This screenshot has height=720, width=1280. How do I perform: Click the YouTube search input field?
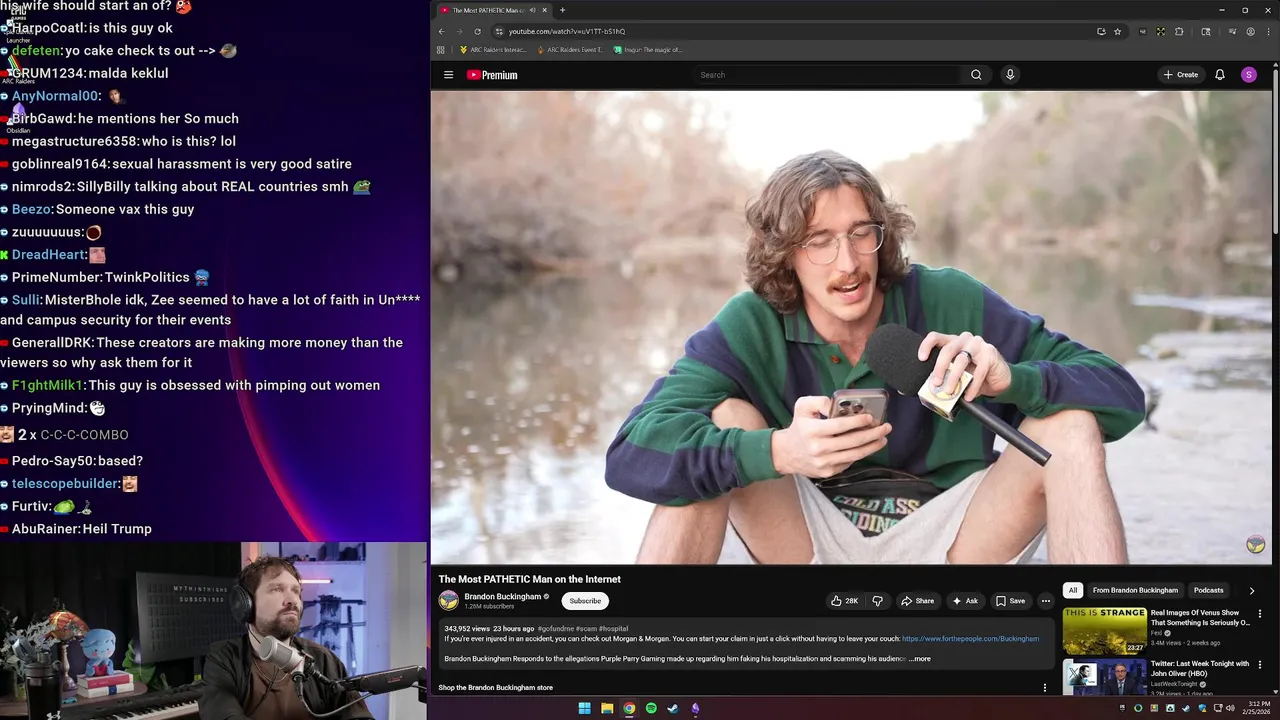[828, 75]
